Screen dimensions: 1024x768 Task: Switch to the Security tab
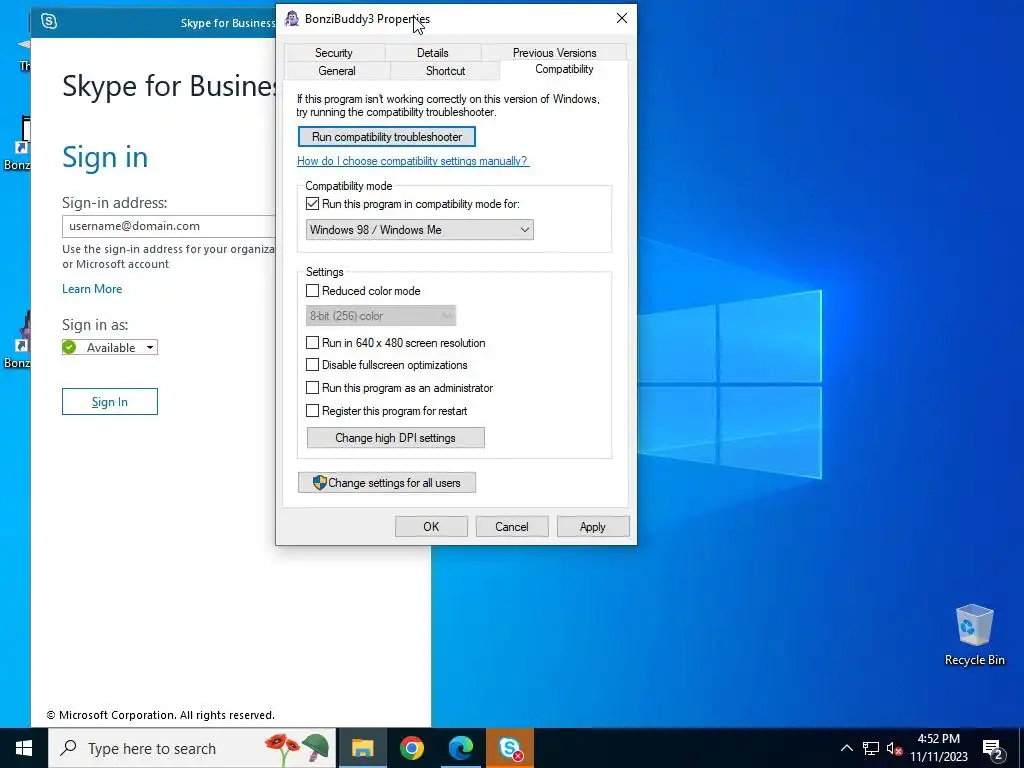coord(334,53)
